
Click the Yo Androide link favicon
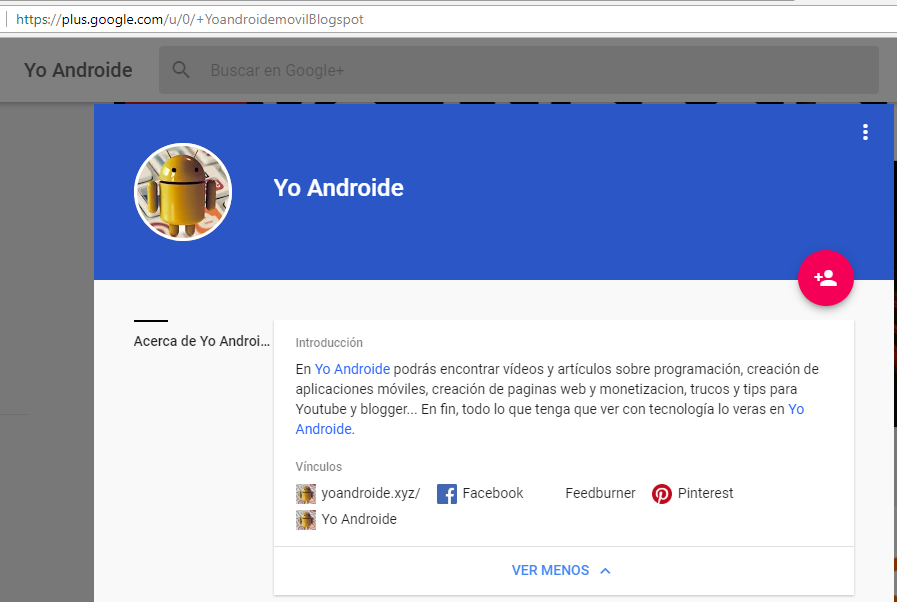pyautogui.click(x=305, y=520)
